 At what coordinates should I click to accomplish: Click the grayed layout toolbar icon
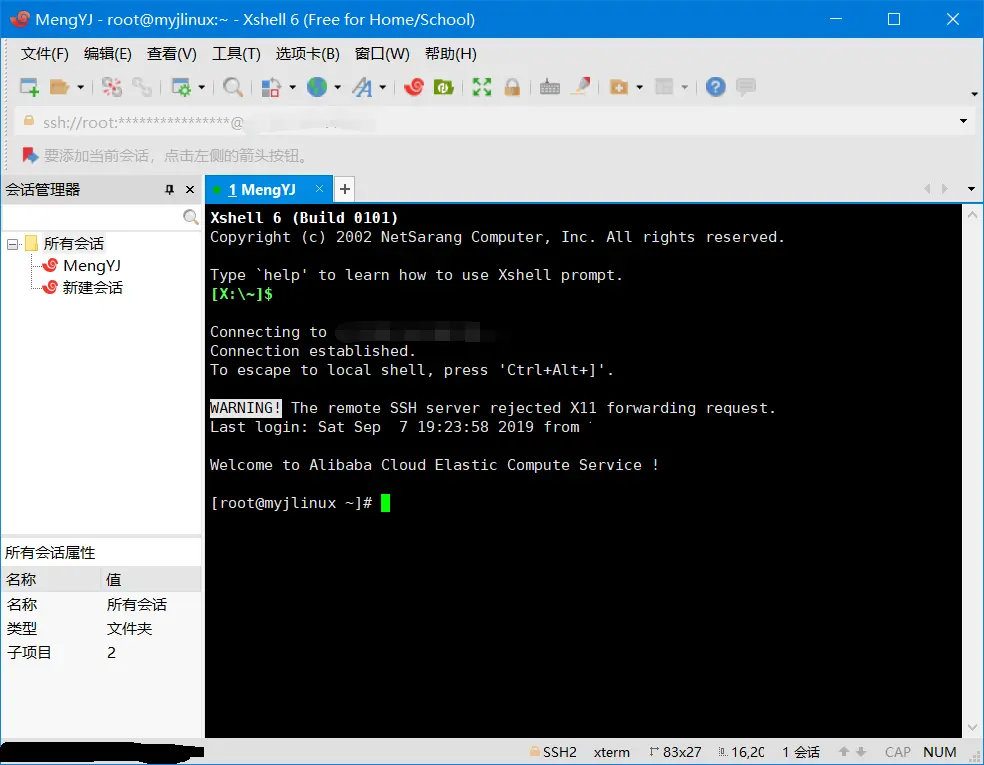(x=664, y=87)
